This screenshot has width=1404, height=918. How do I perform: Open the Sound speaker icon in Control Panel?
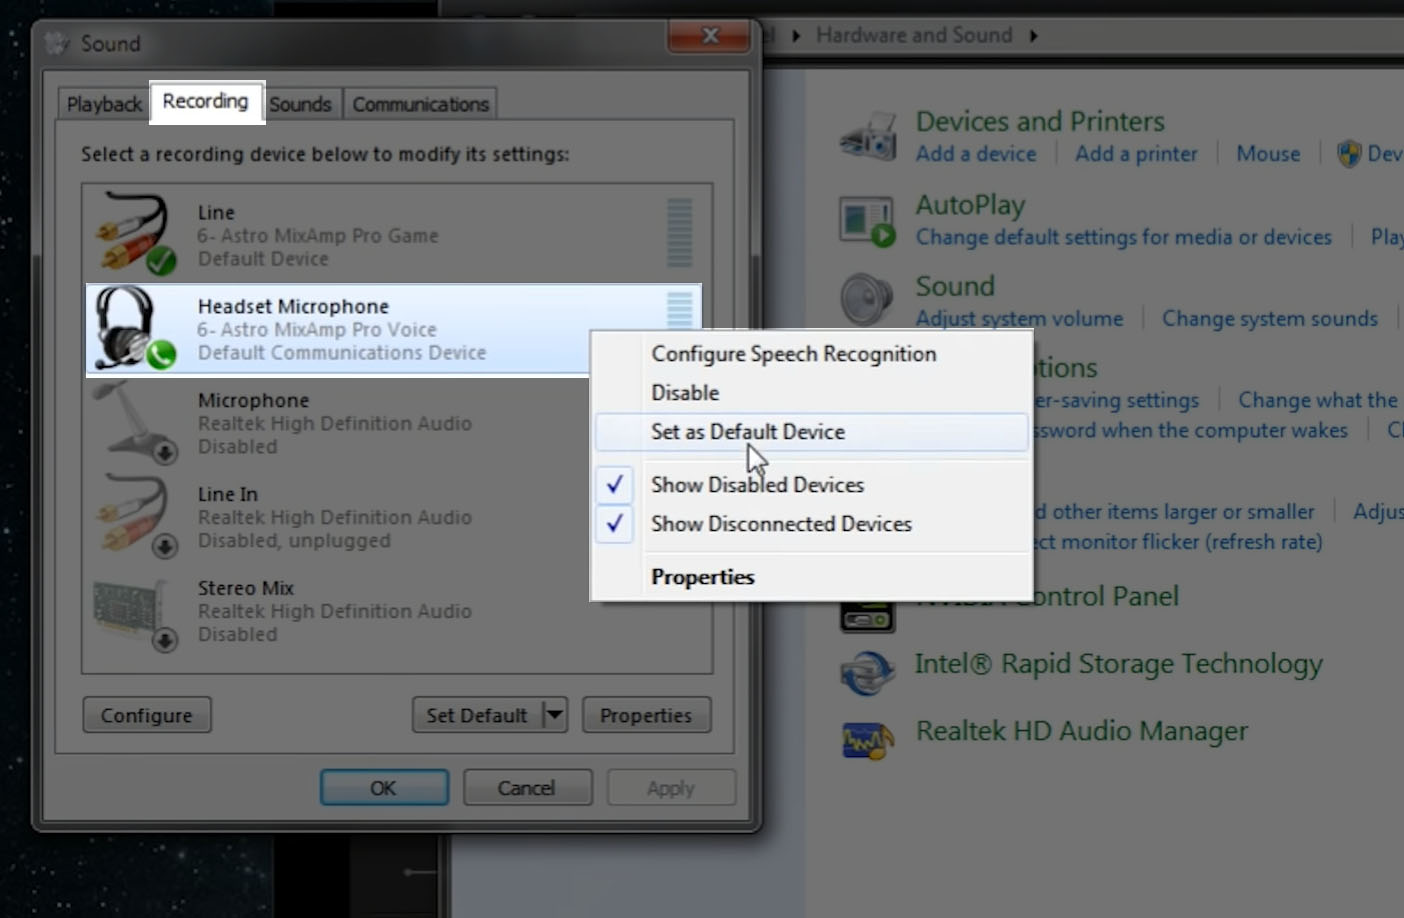tap(867, 299)
